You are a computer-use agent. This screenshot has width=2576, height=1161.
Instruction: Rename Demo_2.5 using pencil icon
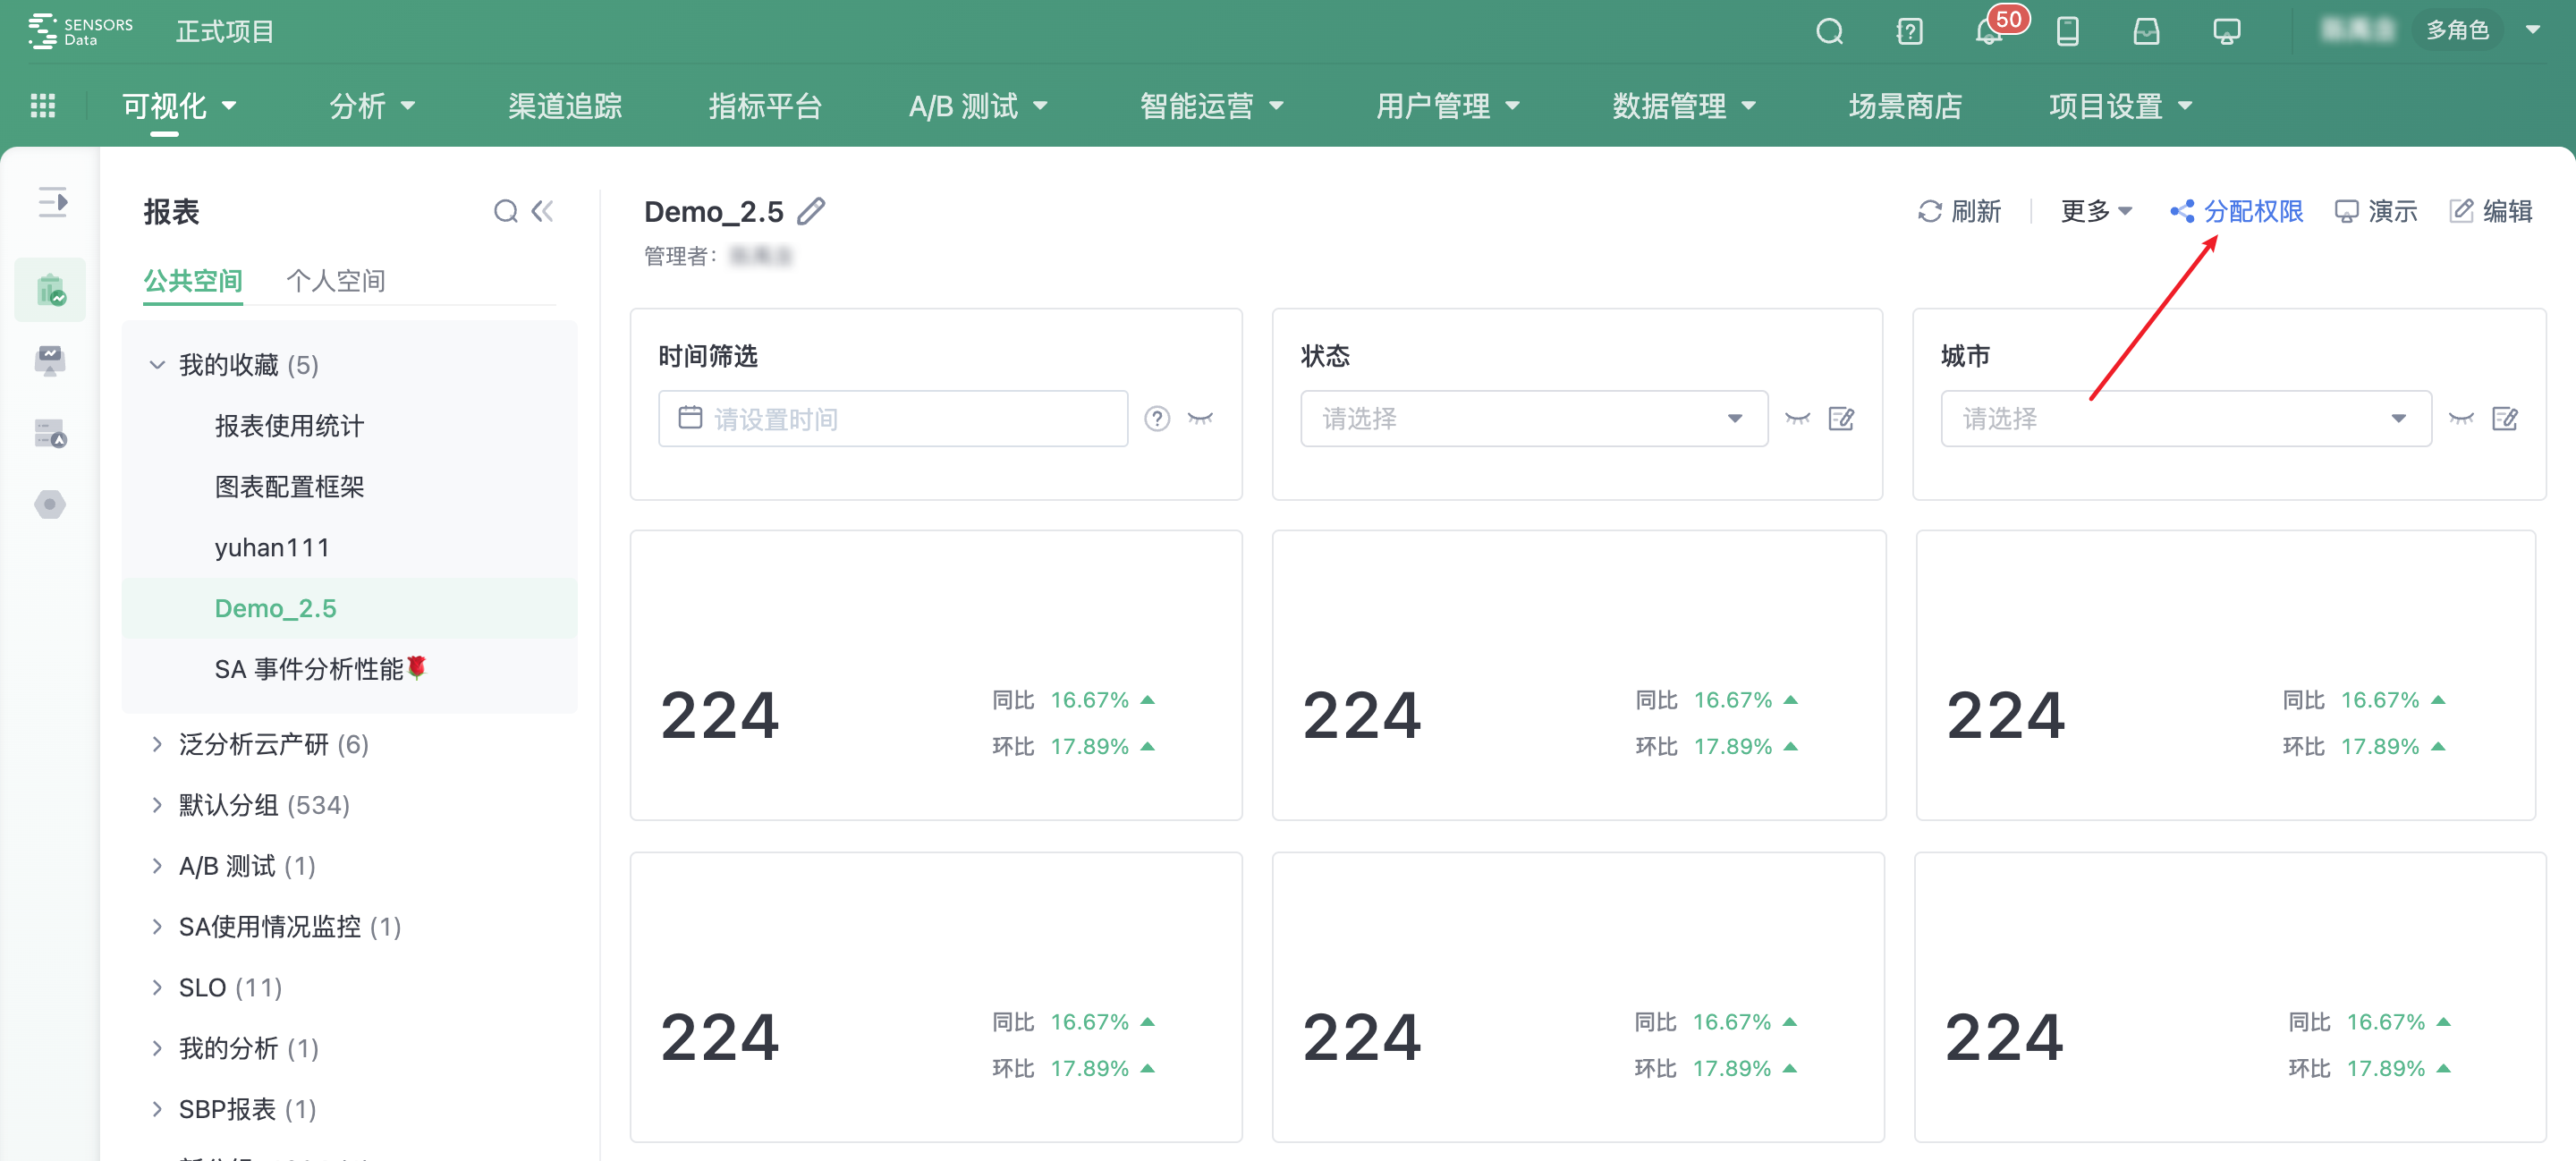pos(811,211)
